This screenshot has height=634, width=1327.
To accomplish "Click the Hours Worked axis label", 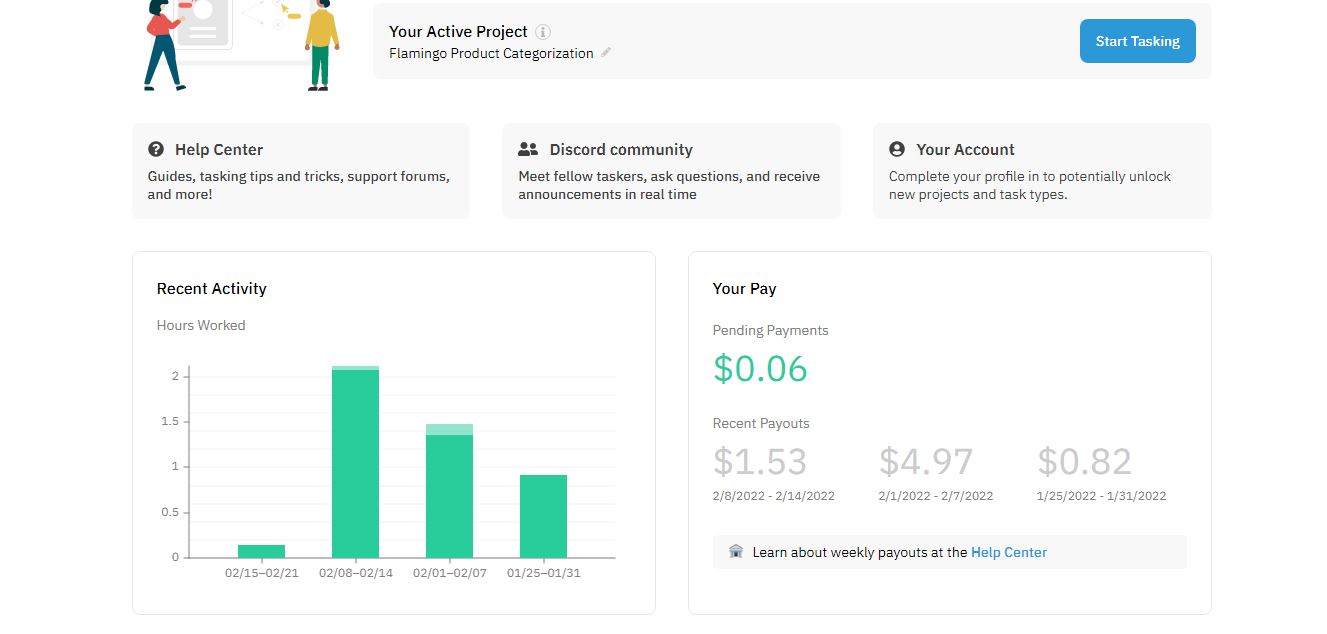I will 200,324.
